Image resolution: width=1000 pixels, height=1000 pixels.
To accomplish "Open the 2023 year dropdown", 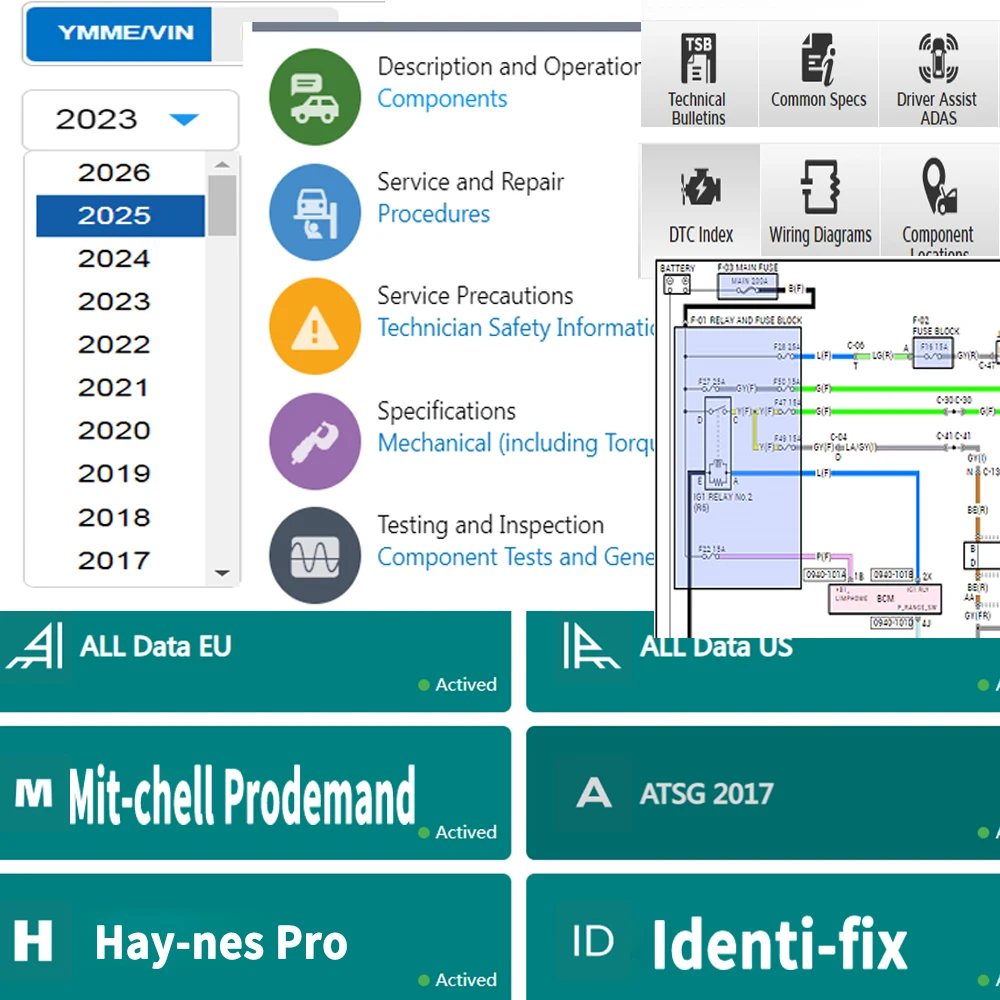I will coord(131,120).
